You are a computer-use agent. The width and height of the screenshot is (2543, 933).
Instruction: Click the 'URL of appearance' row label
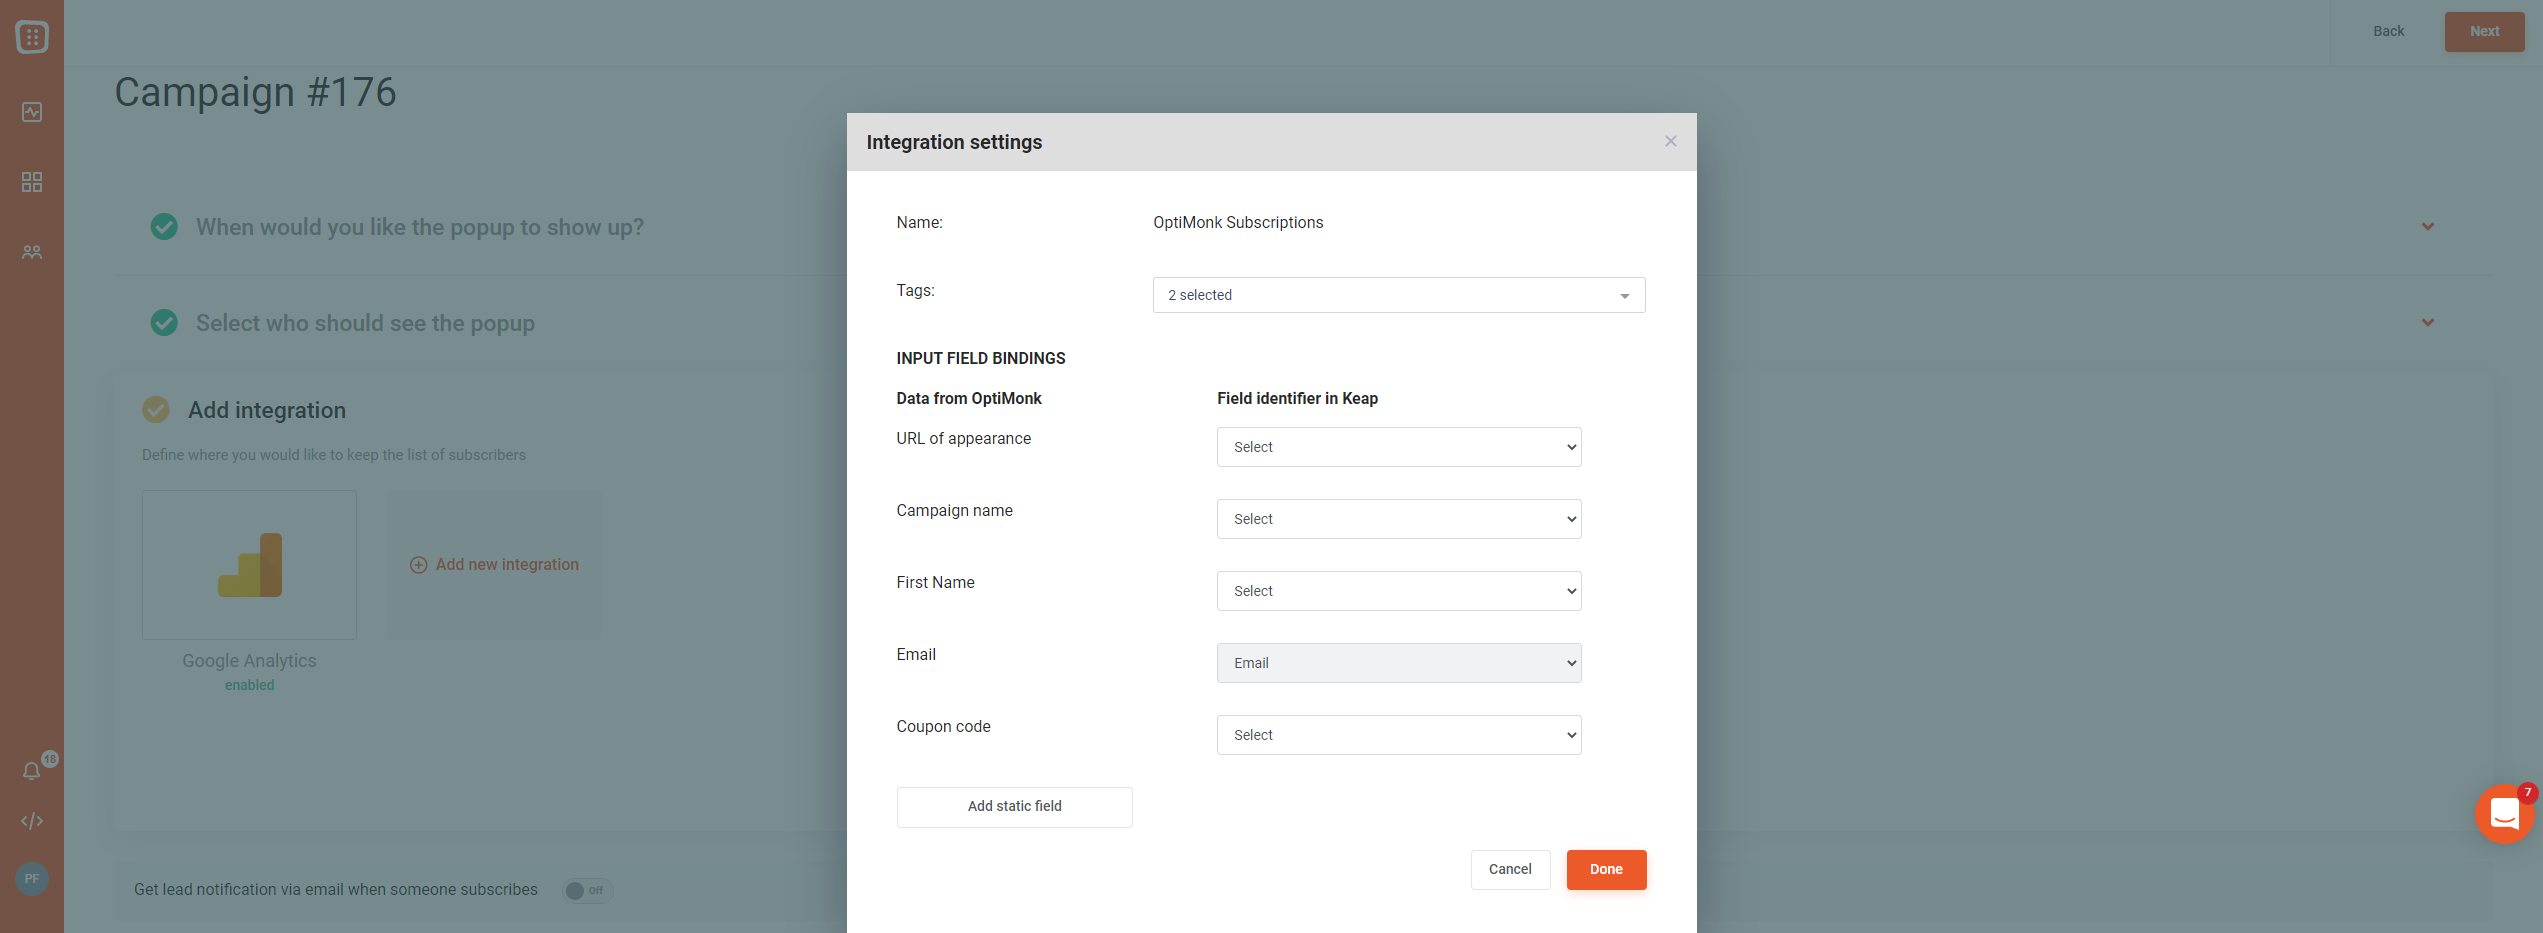963,439
